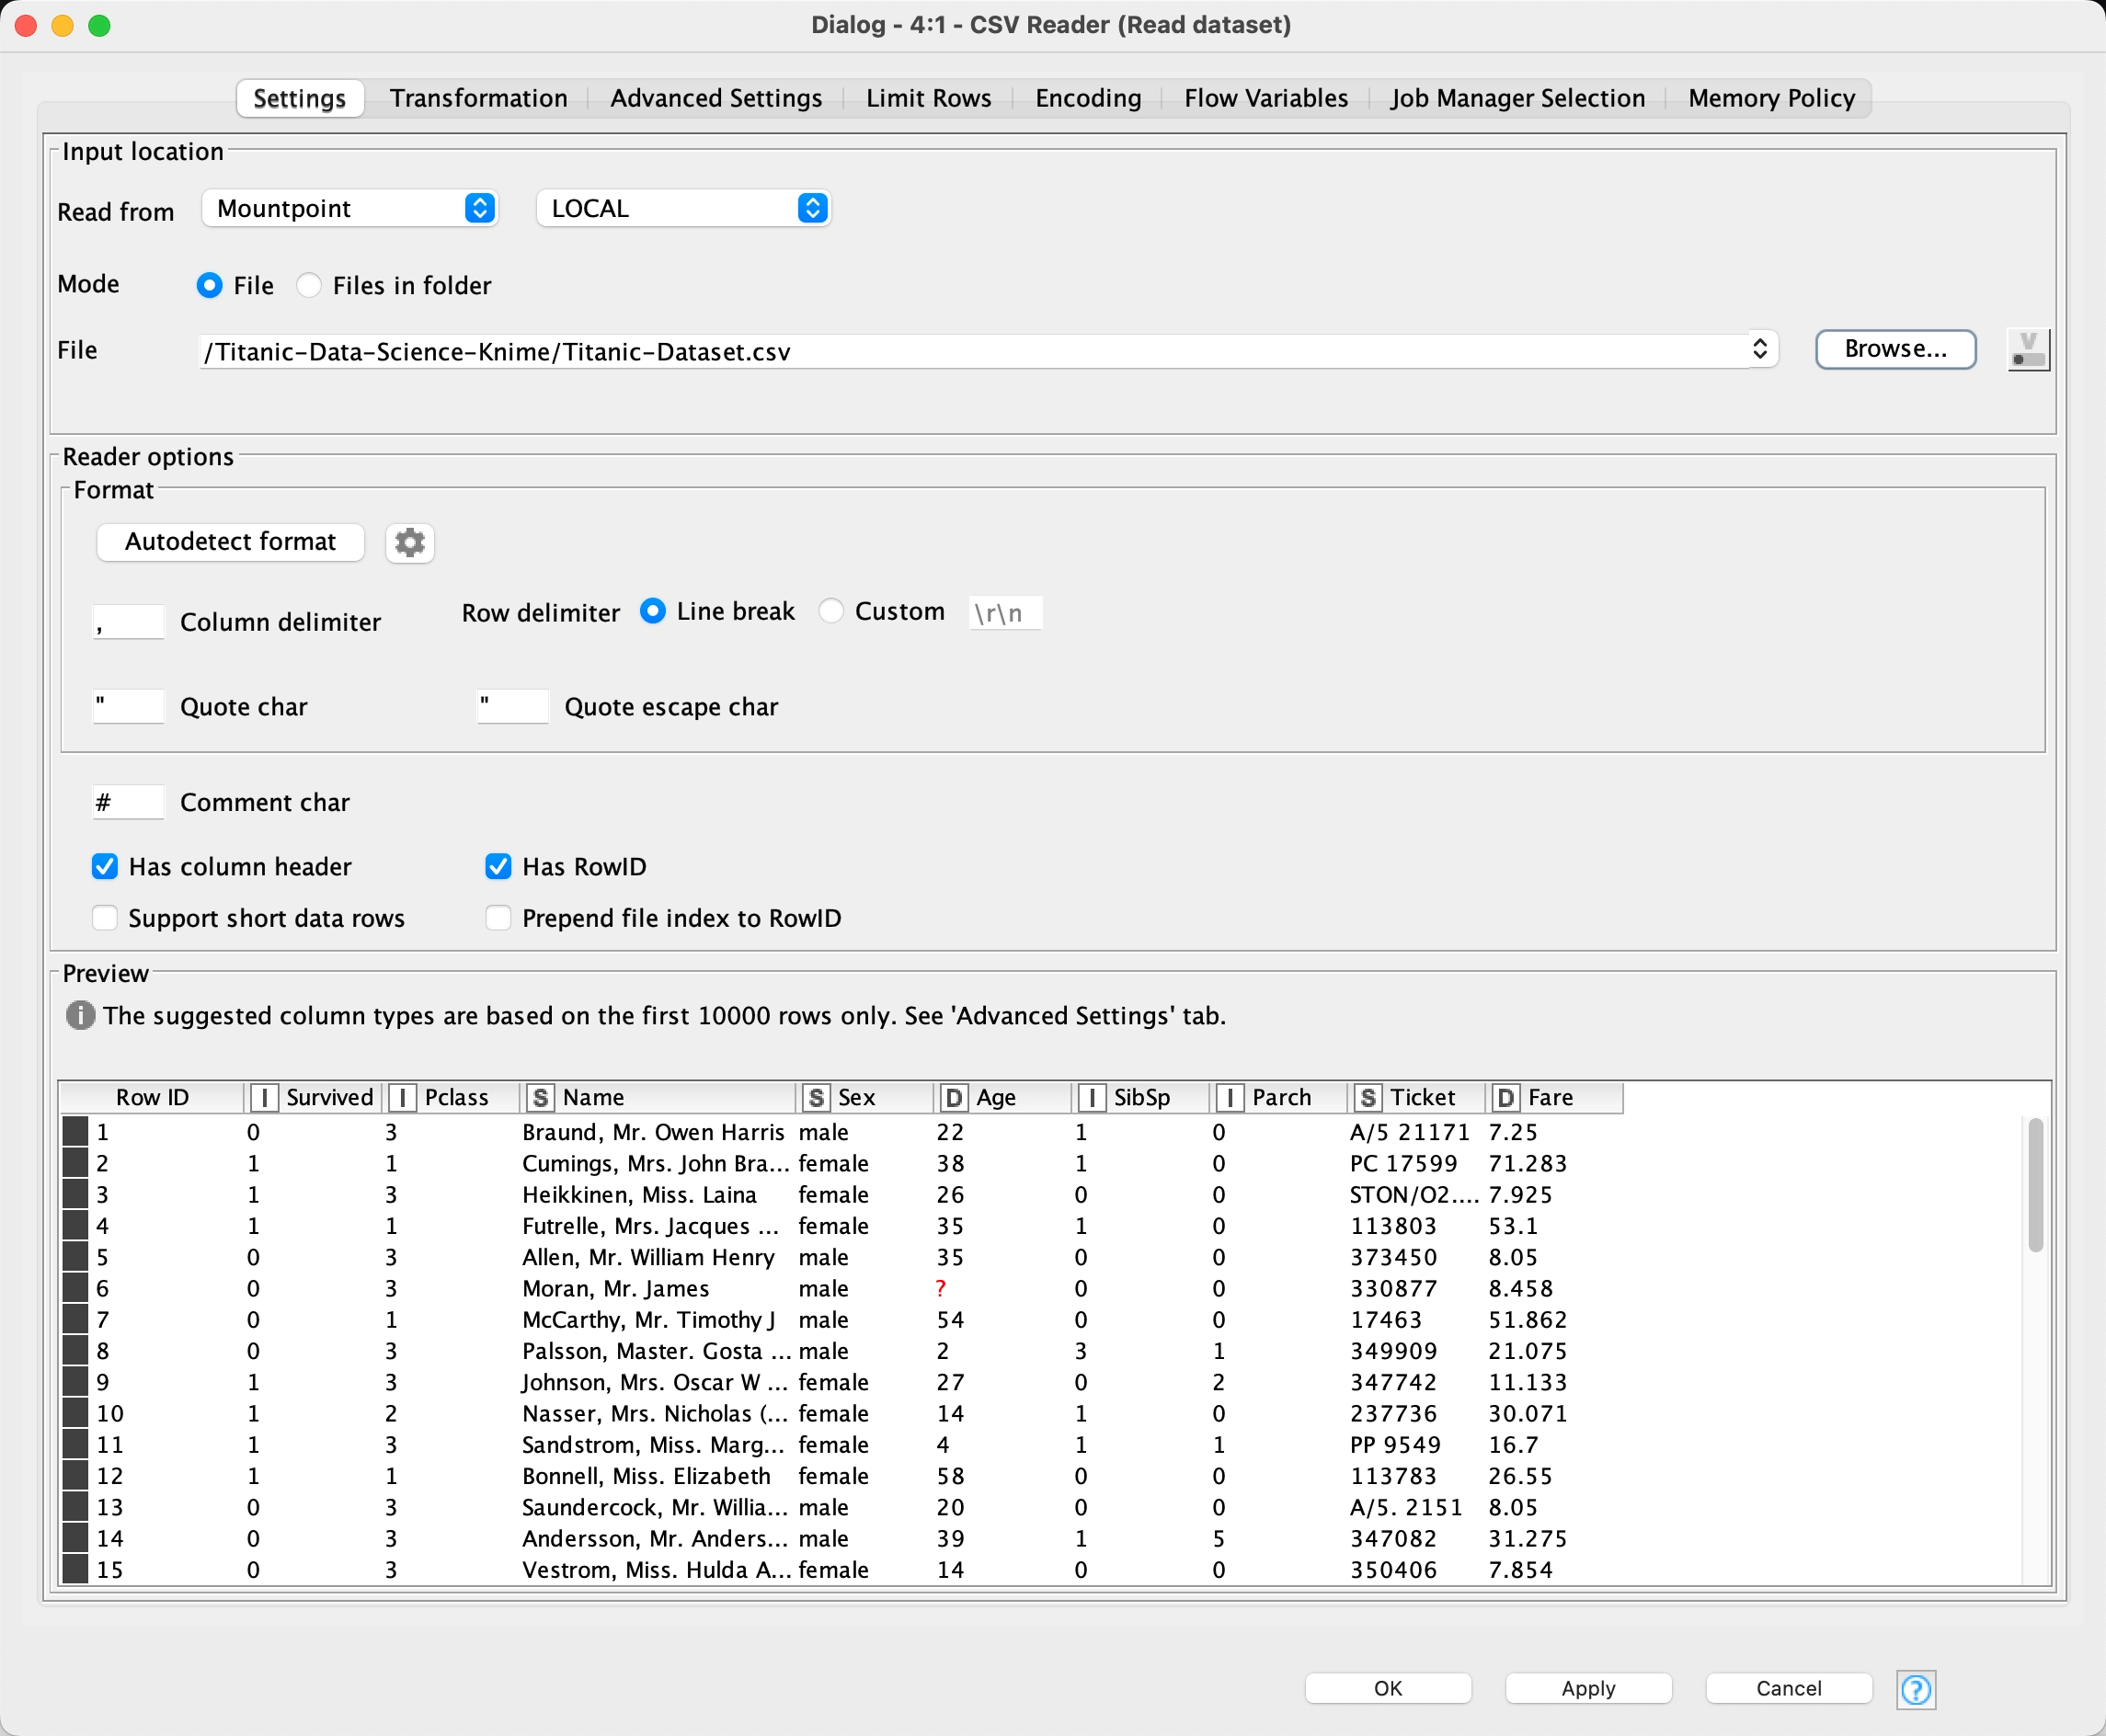Viewport: 2106px width, 1736px height.
Task: Click the flow variable icon beside Browse
Action: [x=2027, y=350]
